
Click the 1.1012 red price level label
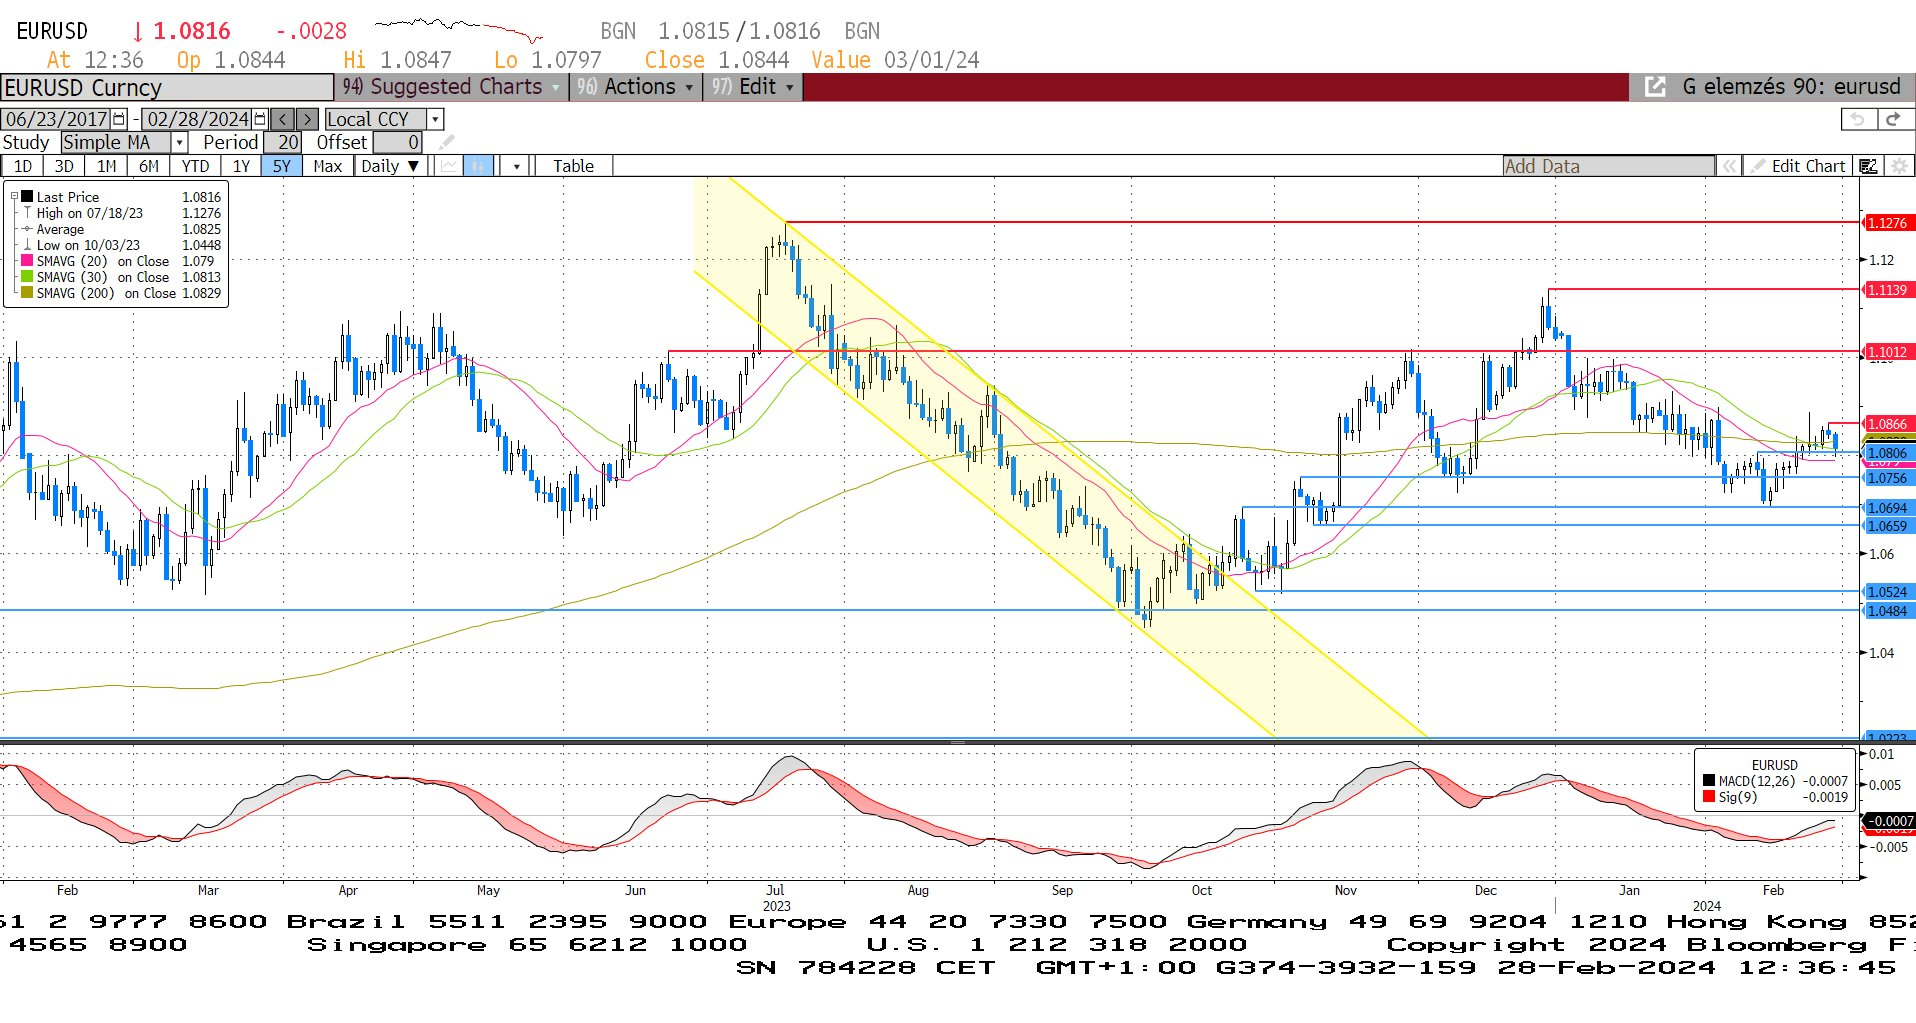(1887, 351)
